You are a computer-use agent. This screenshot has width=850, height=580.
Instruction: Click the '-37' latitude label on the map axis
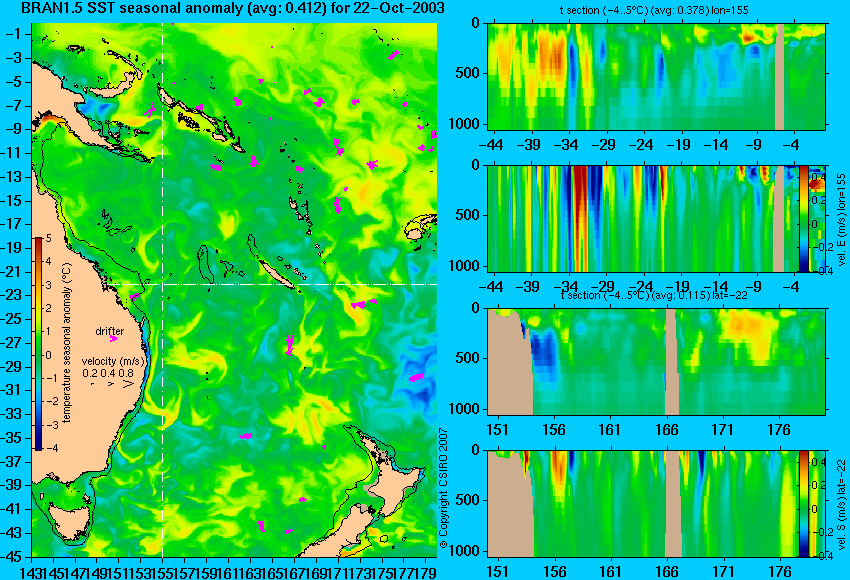[x=13, y=462]
